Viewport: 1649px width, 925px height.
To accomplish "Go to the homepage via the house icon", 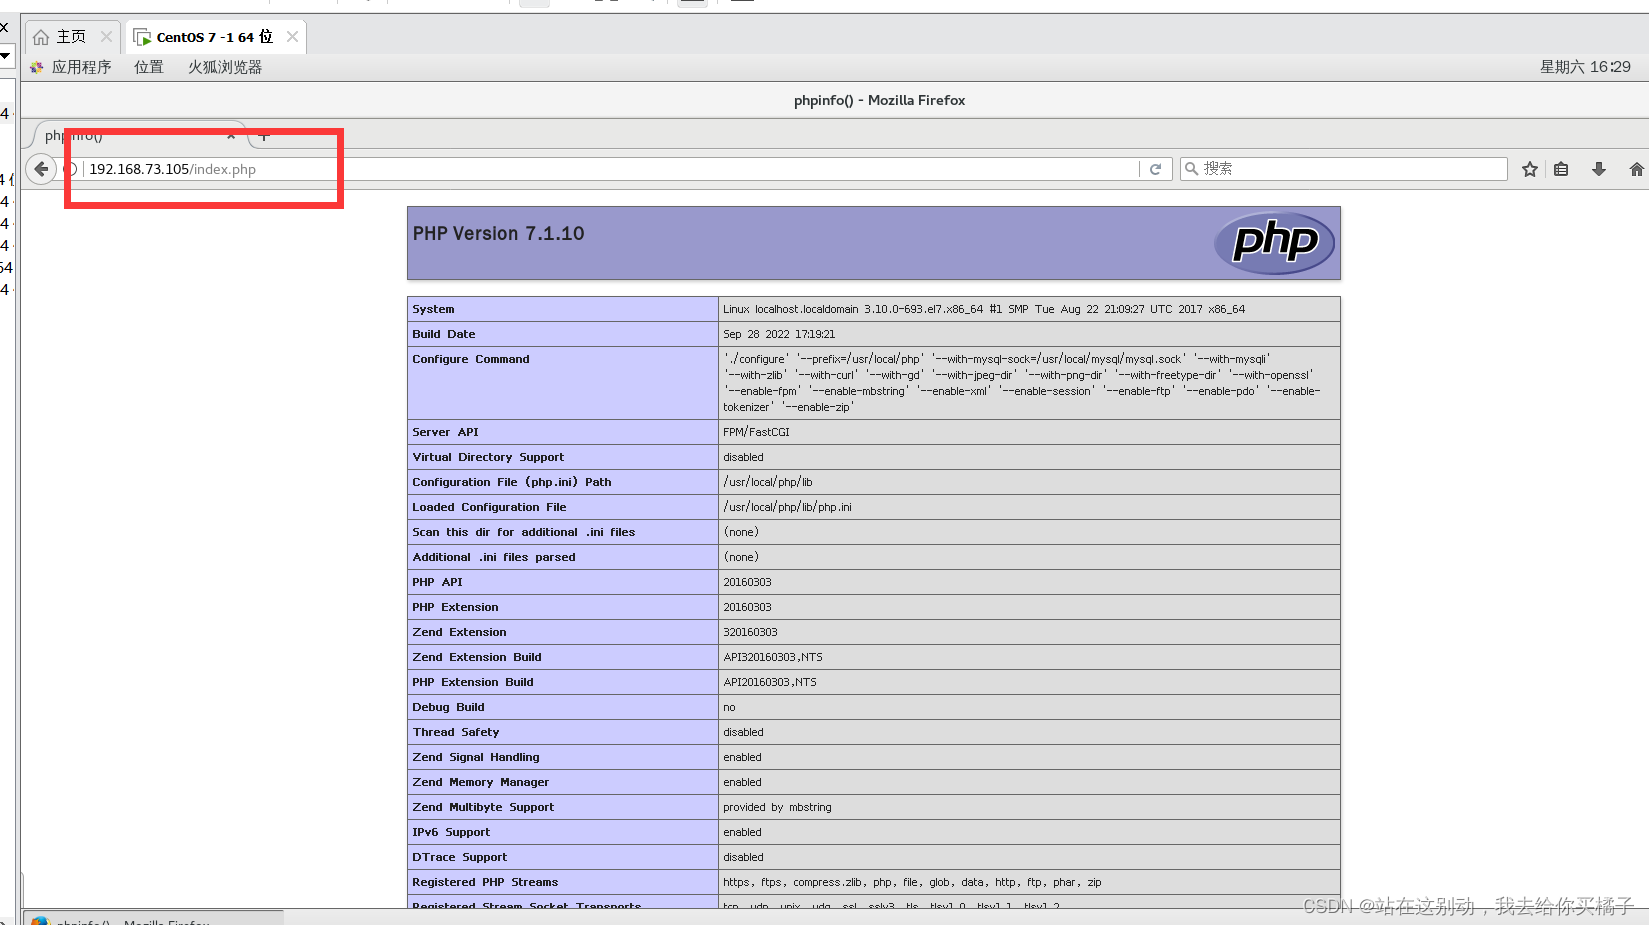I will coord(1634,168).
